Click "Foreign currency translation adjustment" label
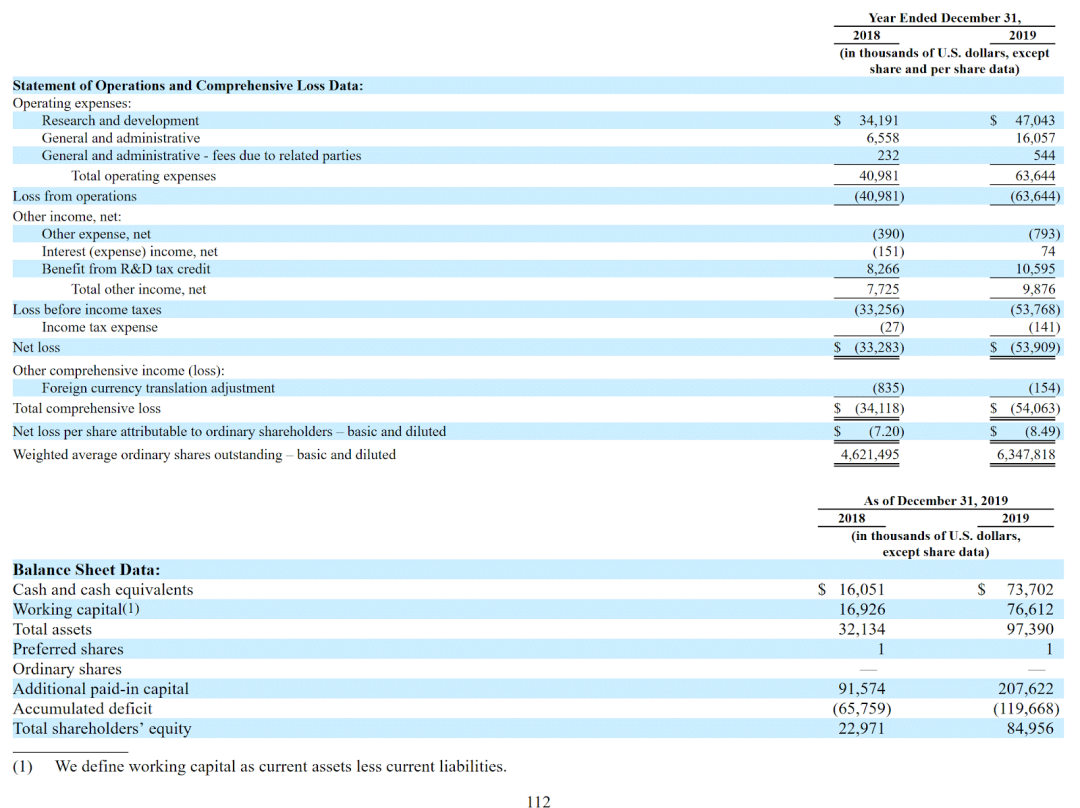 click(158, 389)
